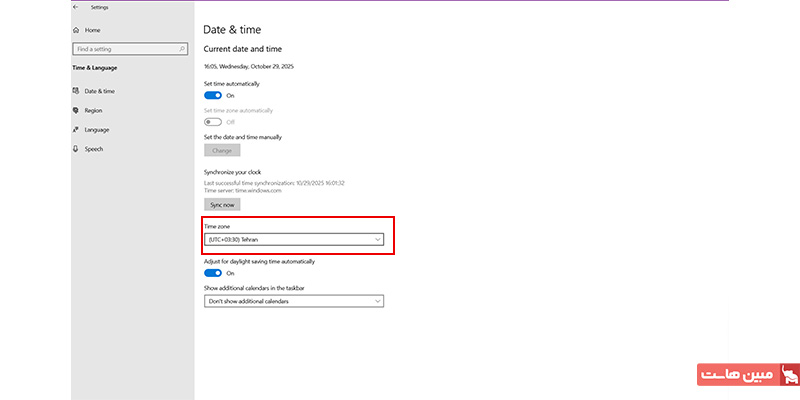Click the Language icon in the sidebar
The height and width of the screenshot is (400, 800).
(76, 129)
